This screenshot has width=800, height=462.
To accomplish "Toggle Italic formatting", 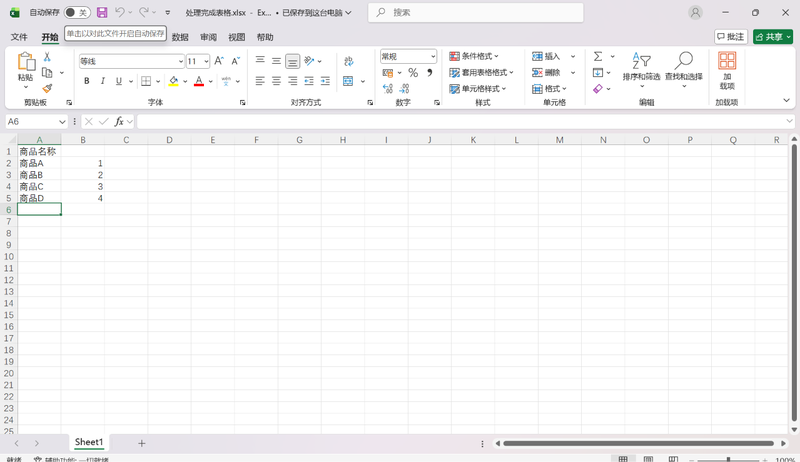I will [x=103, y=81].
